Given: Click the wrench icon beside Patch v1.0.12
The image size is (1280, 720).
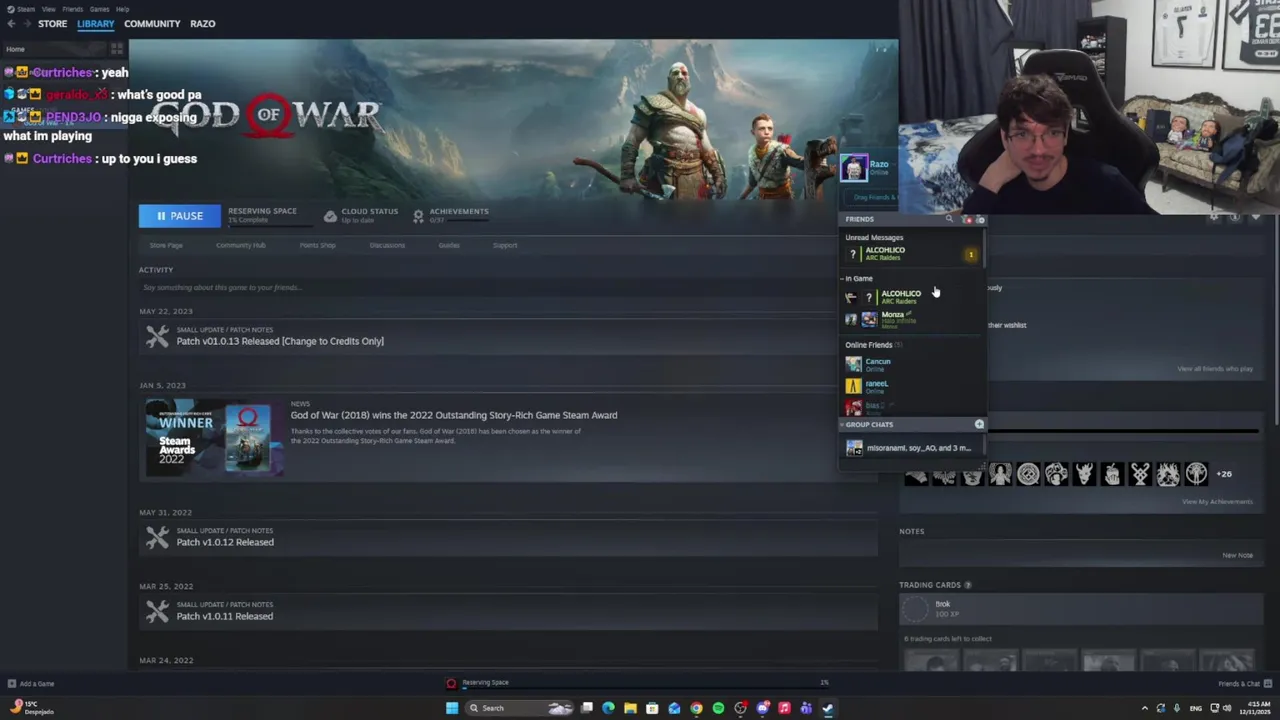Looking at the screenshot, I should pos(157,538).
